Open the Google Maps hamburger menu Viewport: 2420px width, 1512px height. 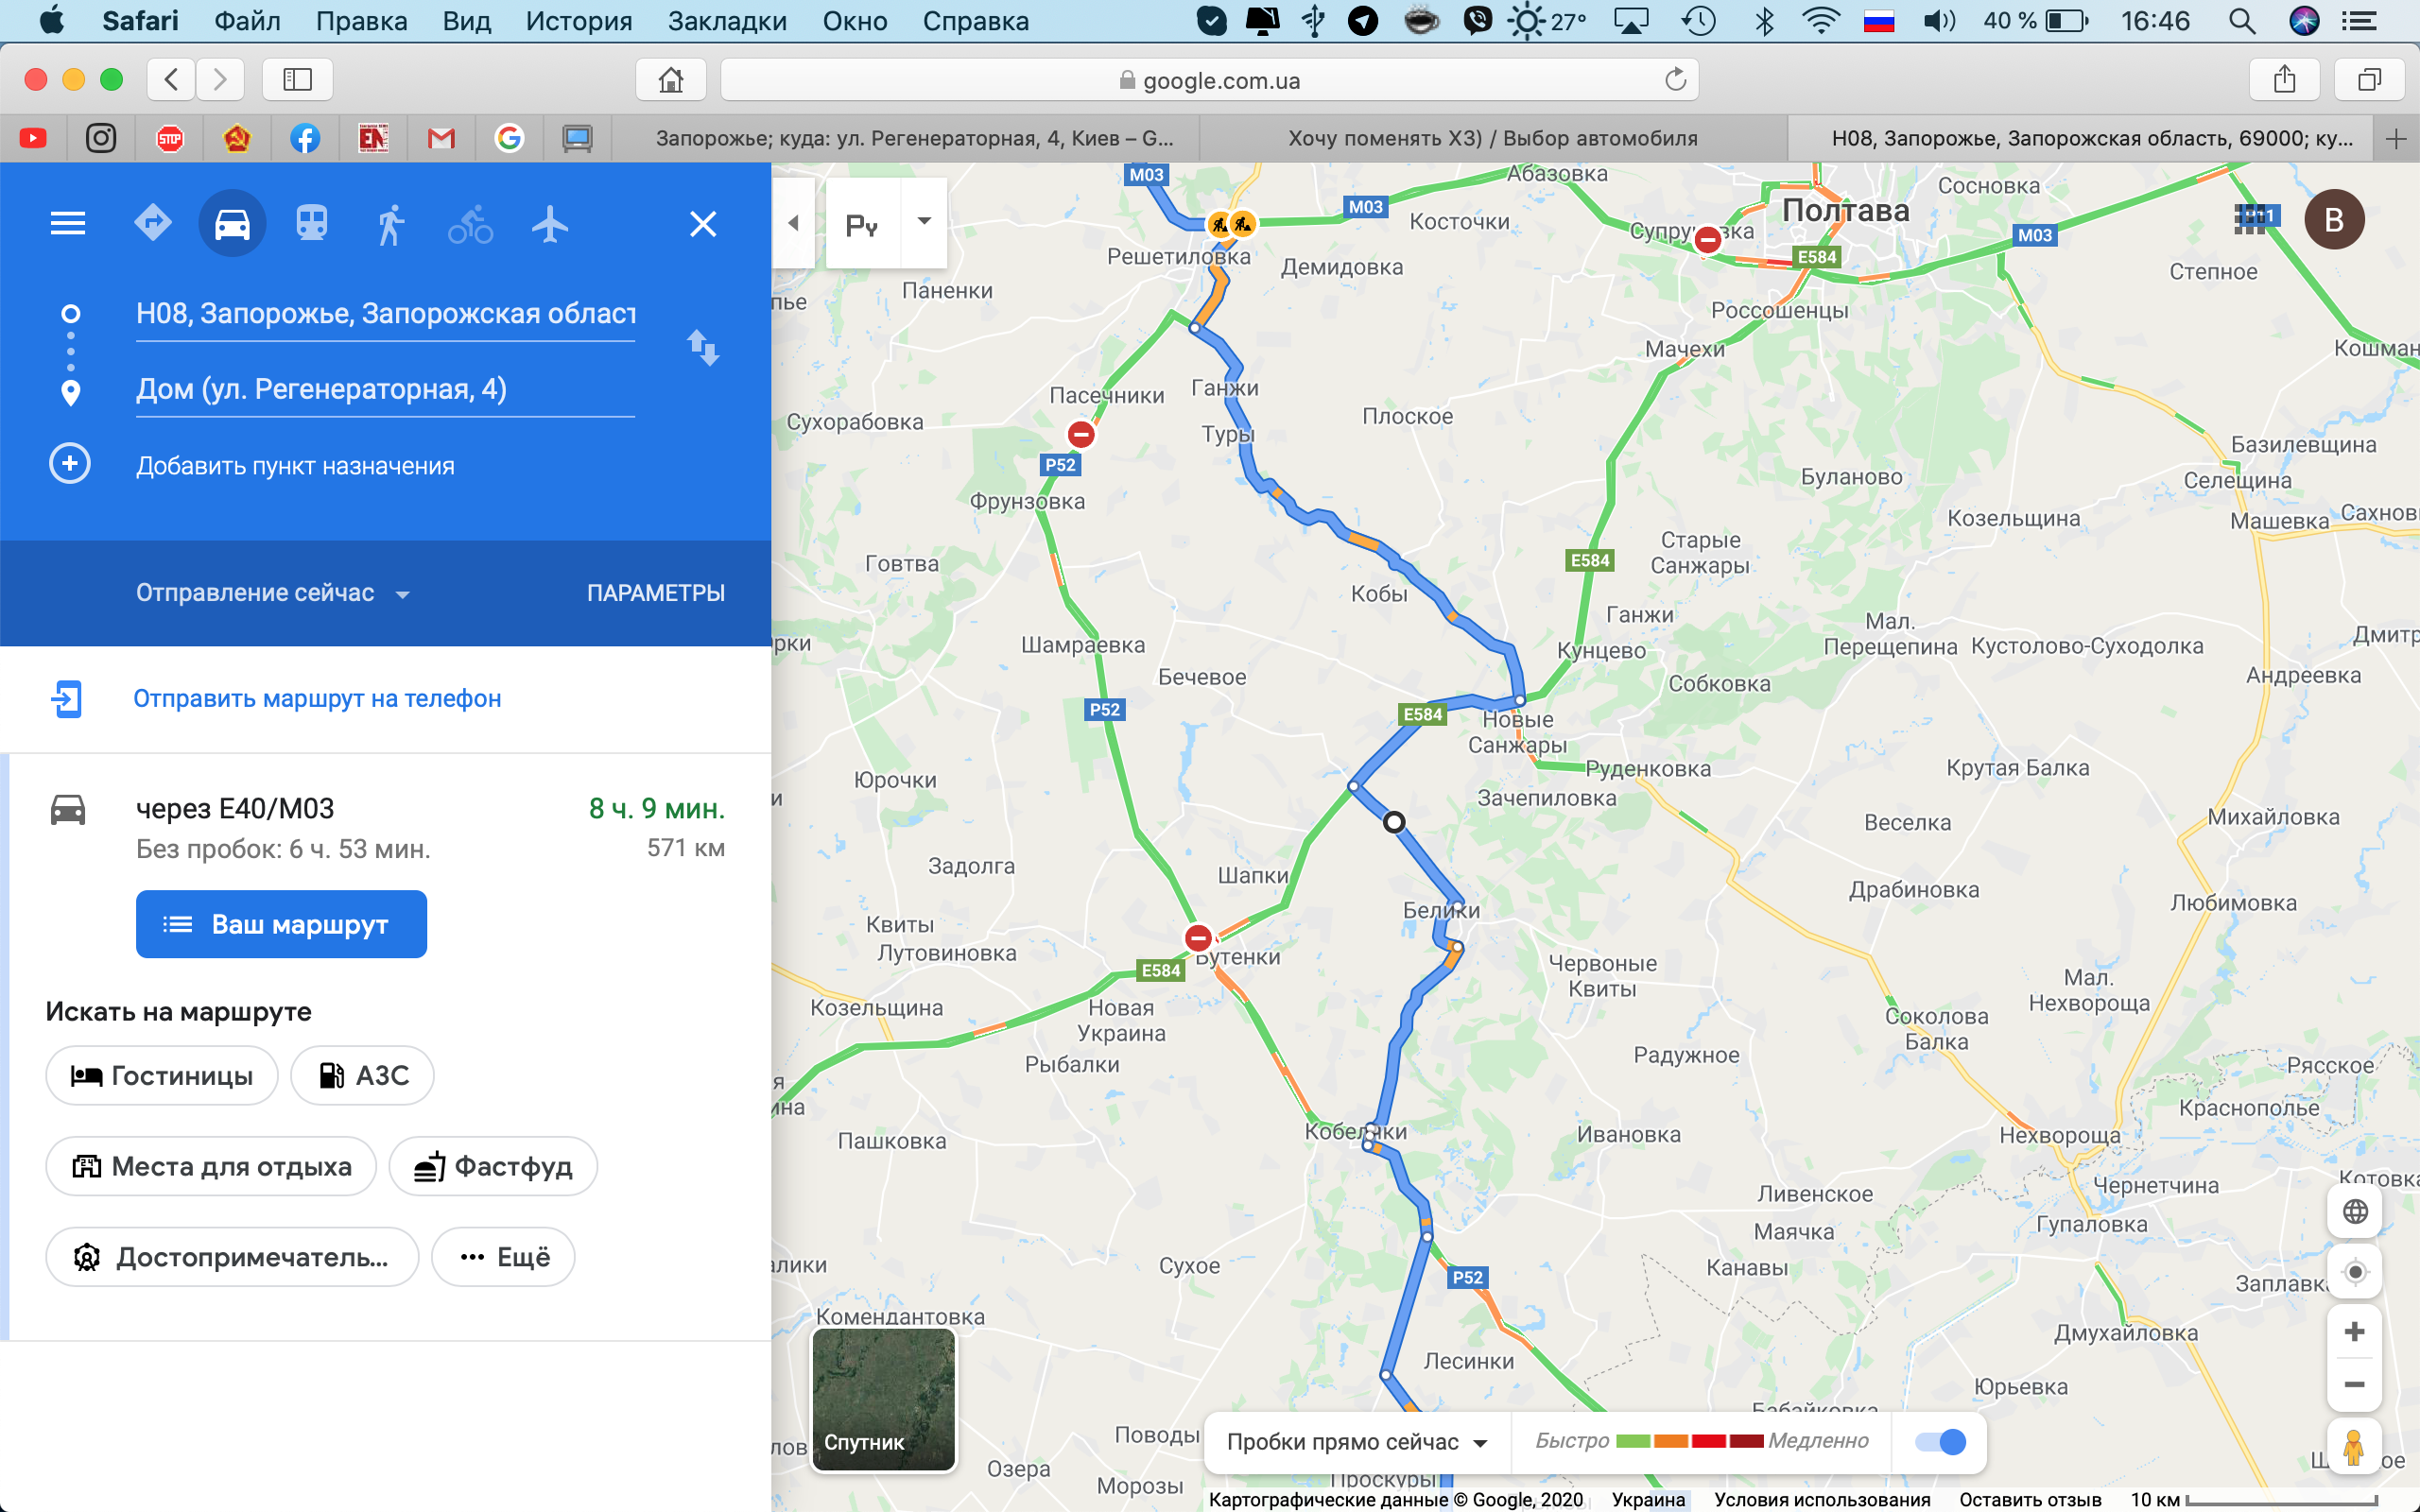(68, 223)
